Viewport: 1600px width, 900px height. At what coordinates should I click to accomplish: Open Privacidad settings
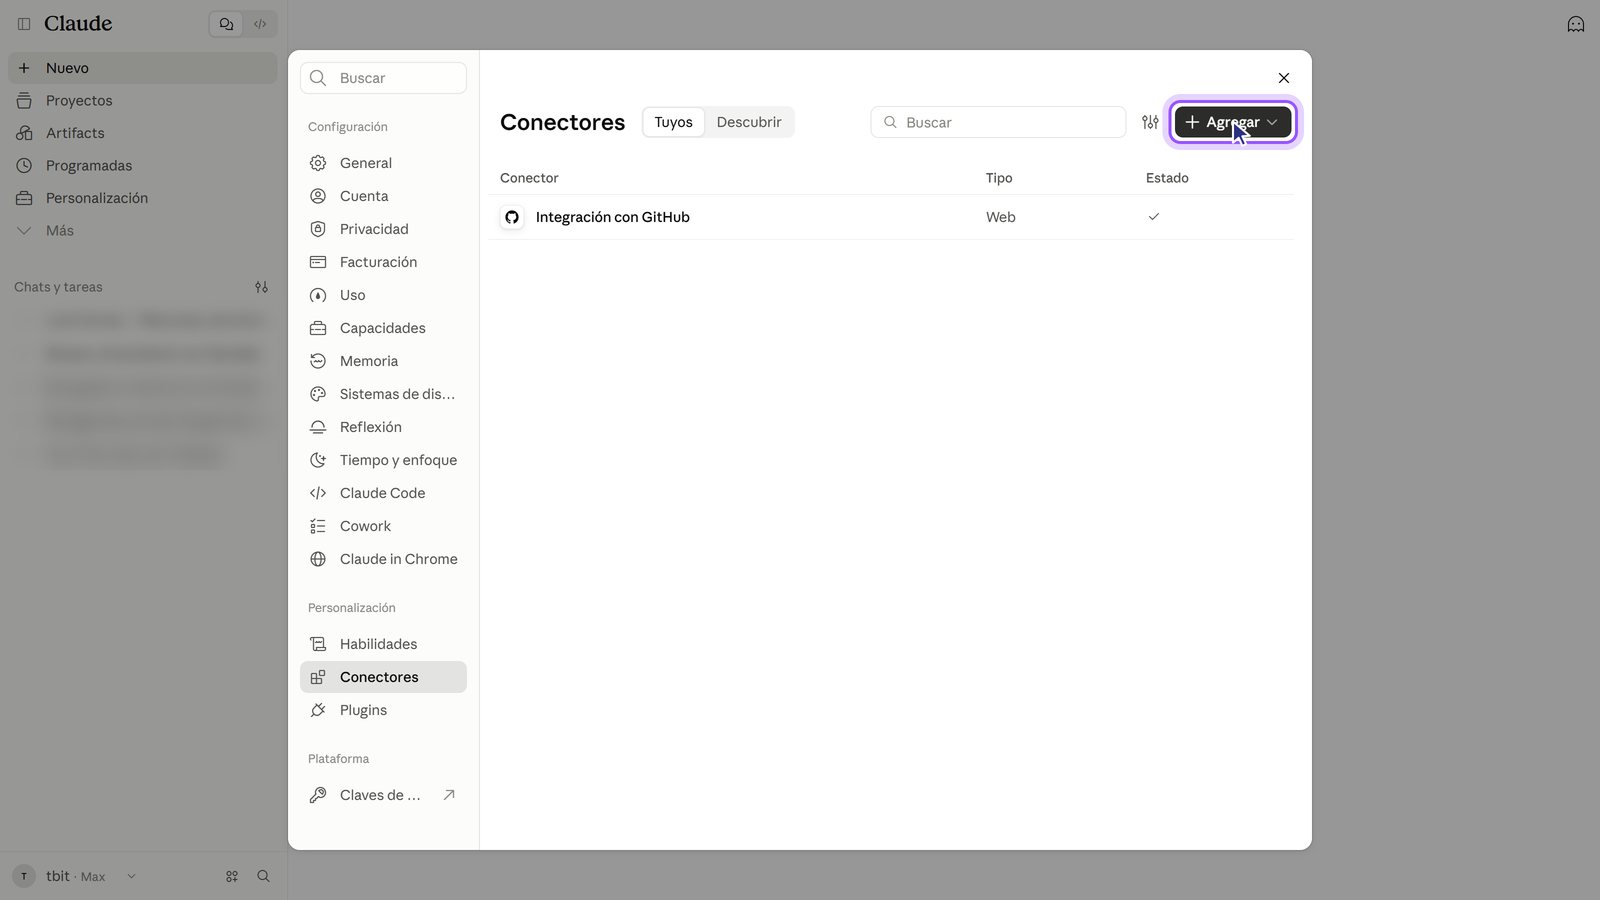[383, 229]
